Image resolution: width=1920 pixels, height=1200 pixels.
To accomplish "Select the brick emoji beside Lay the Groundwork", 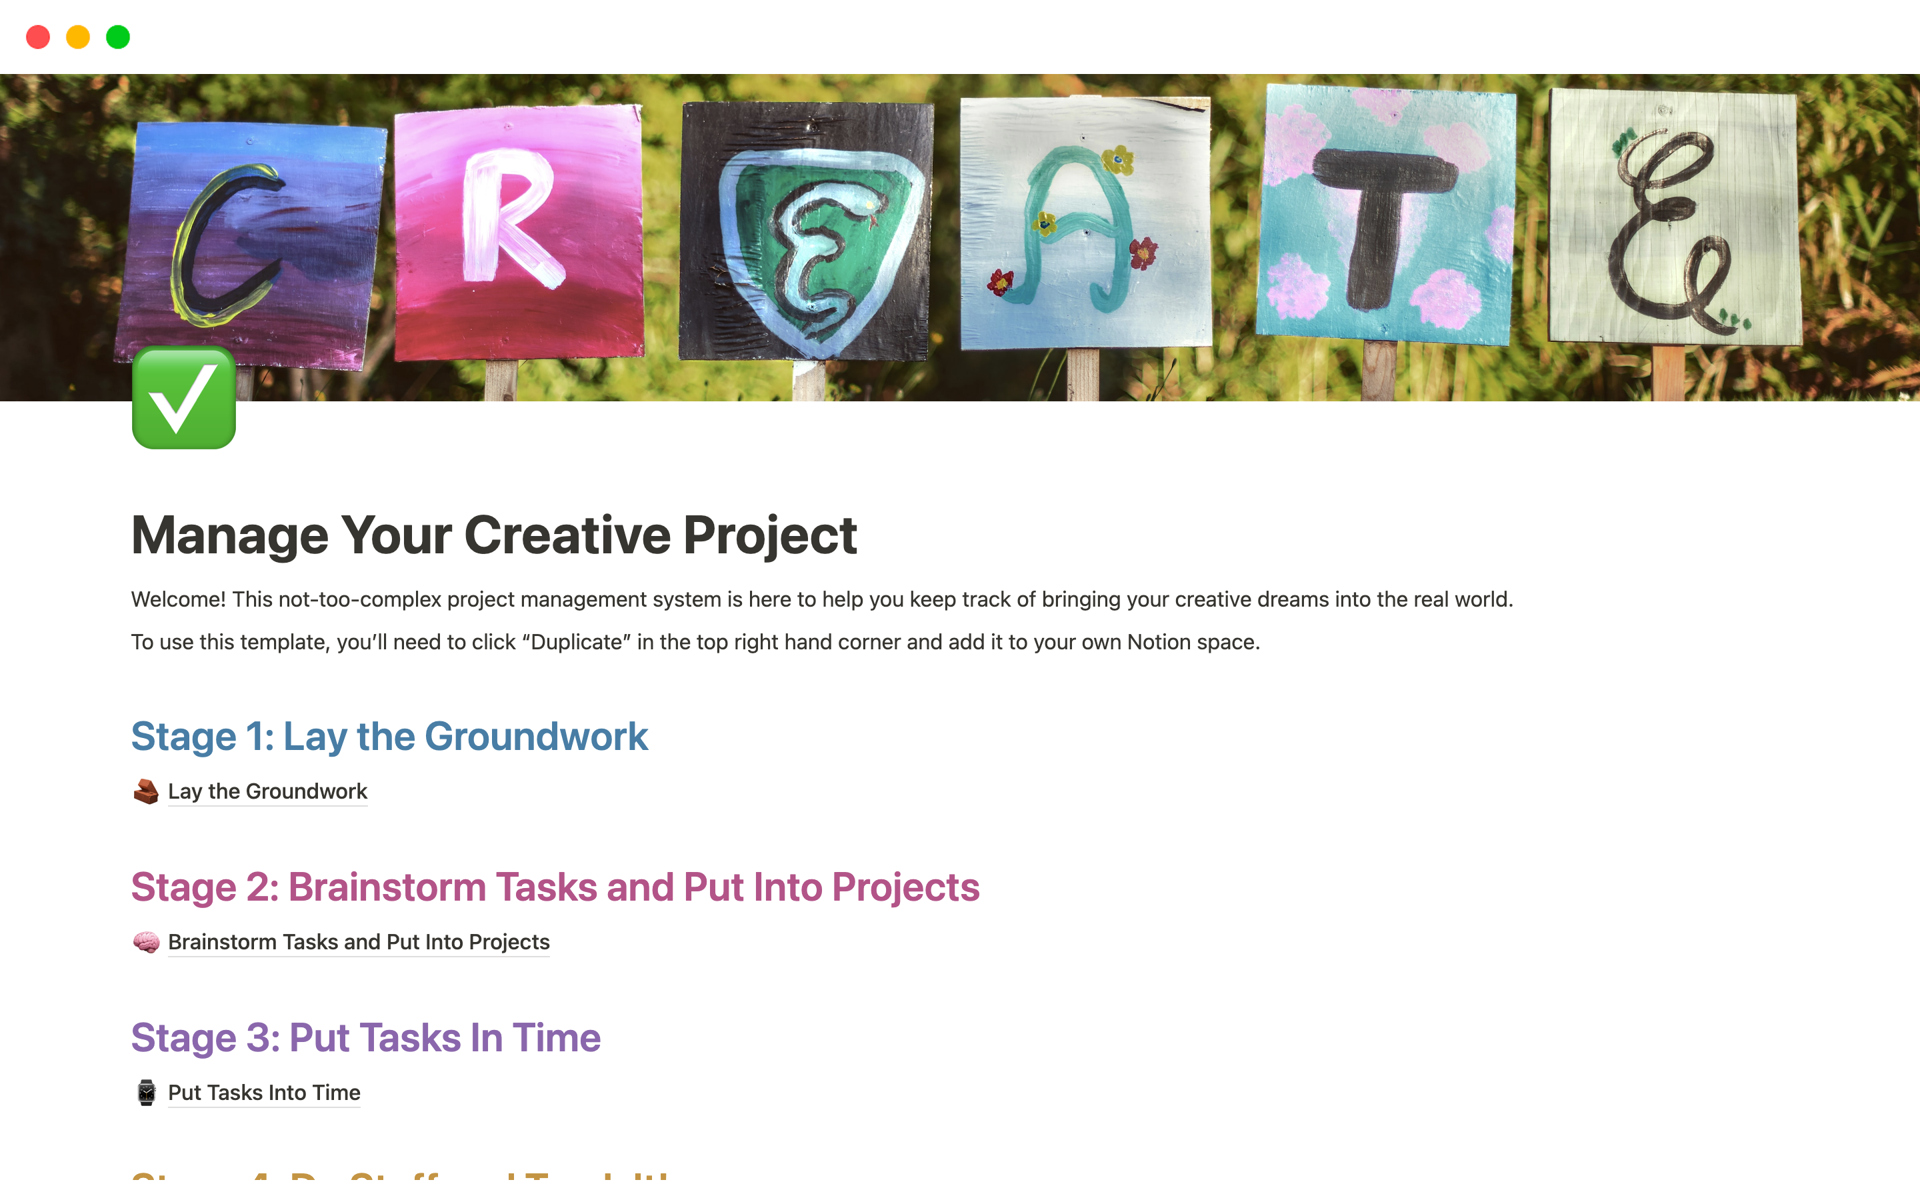I will coord(146,790).
